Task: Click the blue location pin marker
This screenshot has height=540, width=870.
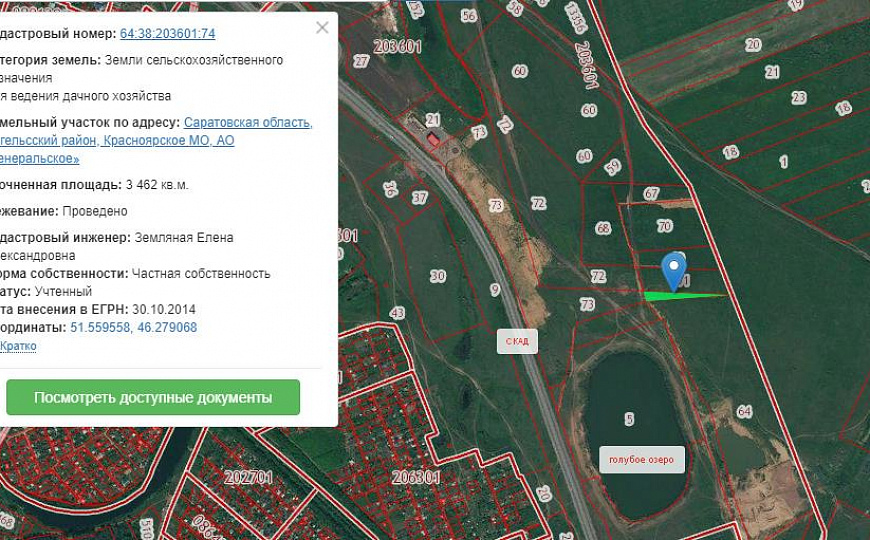Action: coord(675,269)
